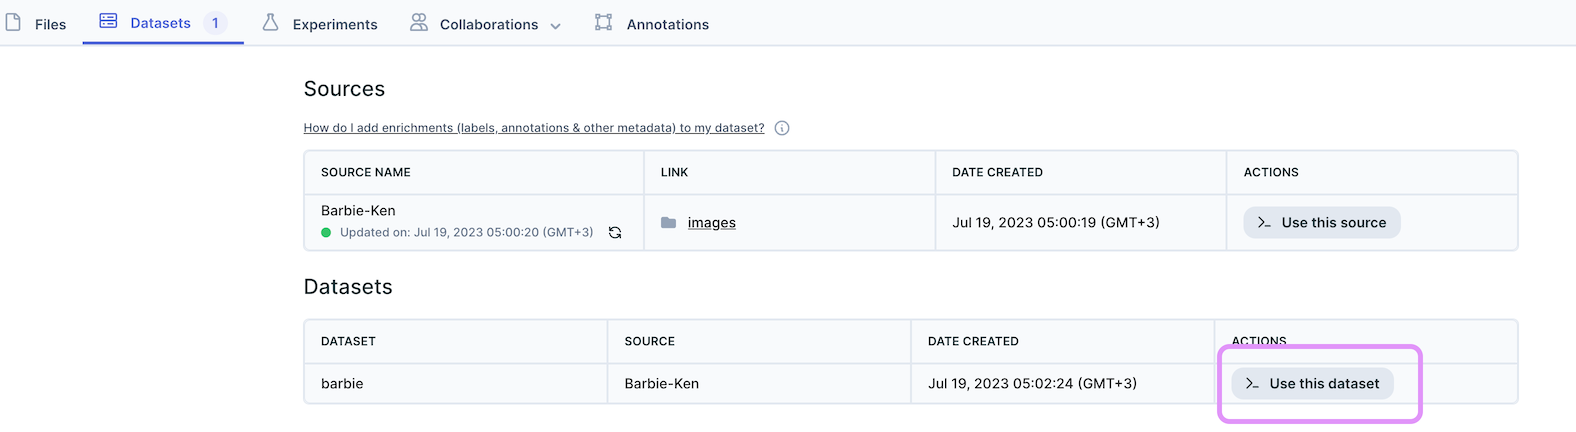
Task: Expand the Collaborations dropdown chevron
Action: click(556, 26)
